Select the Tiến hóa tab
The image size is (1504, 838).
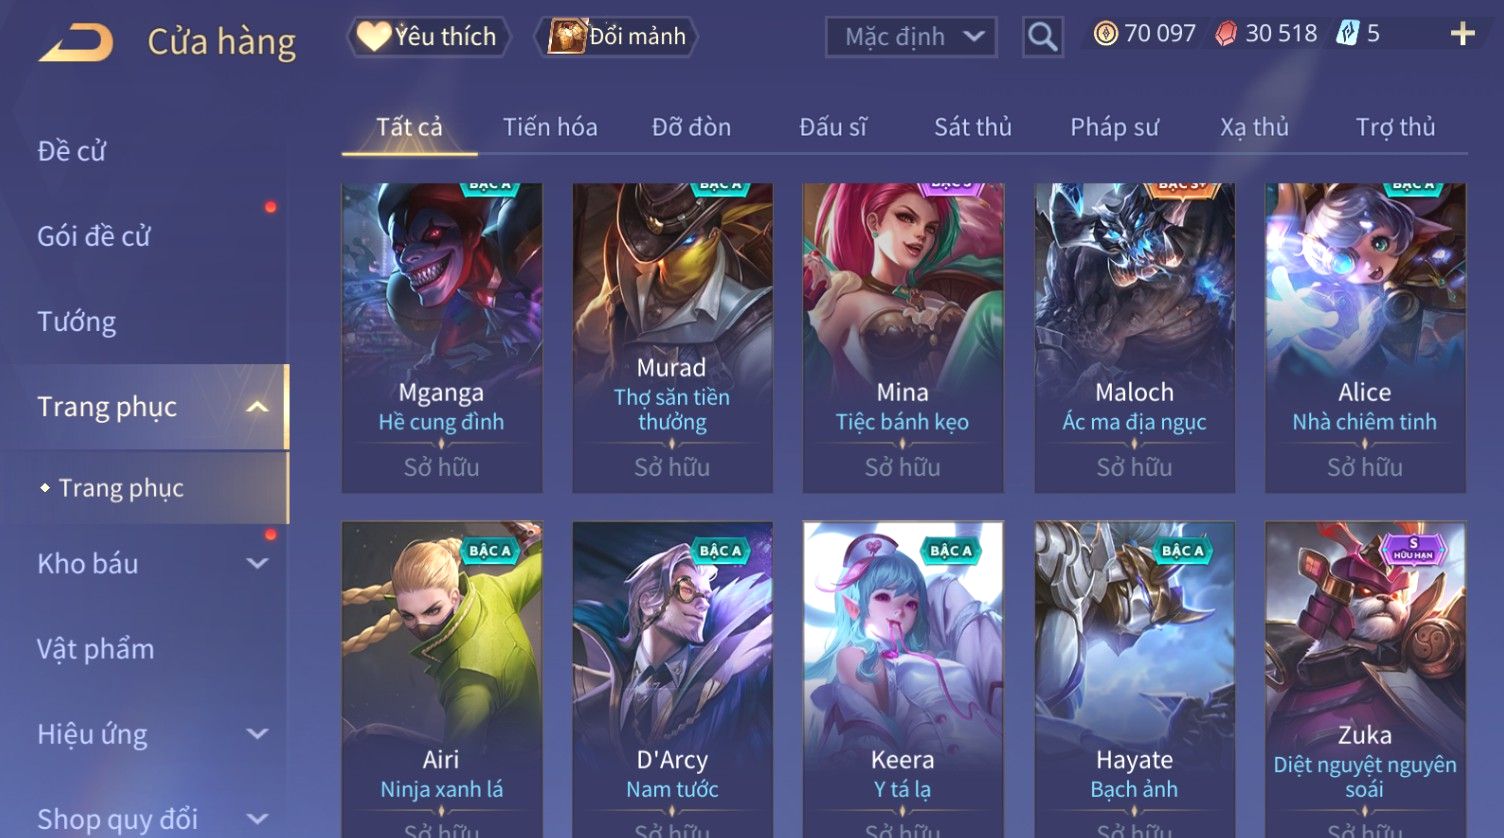(550, 127)
